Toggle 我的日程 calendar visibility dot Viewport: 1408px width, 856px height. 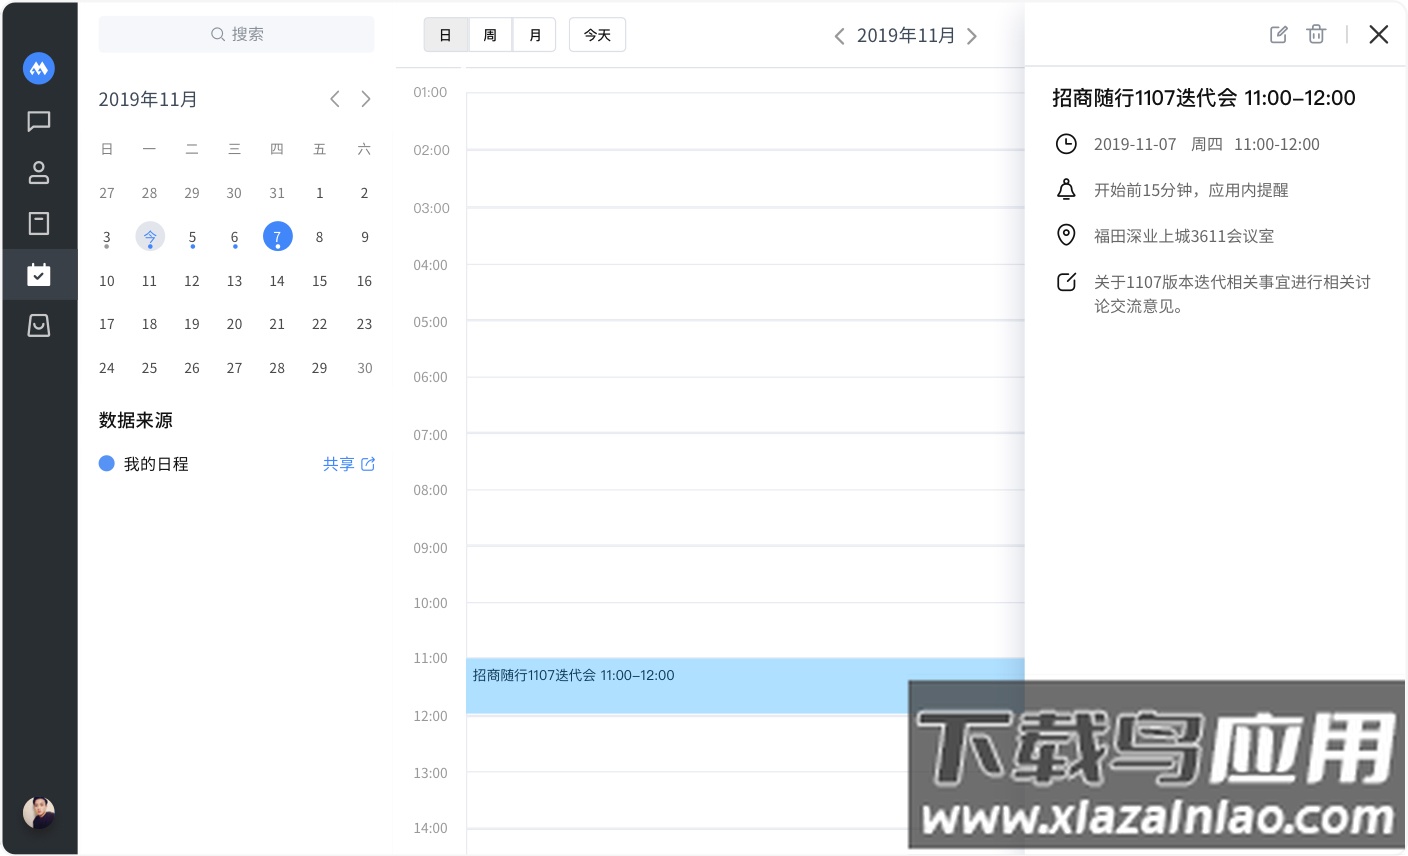[x=107, y=463]
